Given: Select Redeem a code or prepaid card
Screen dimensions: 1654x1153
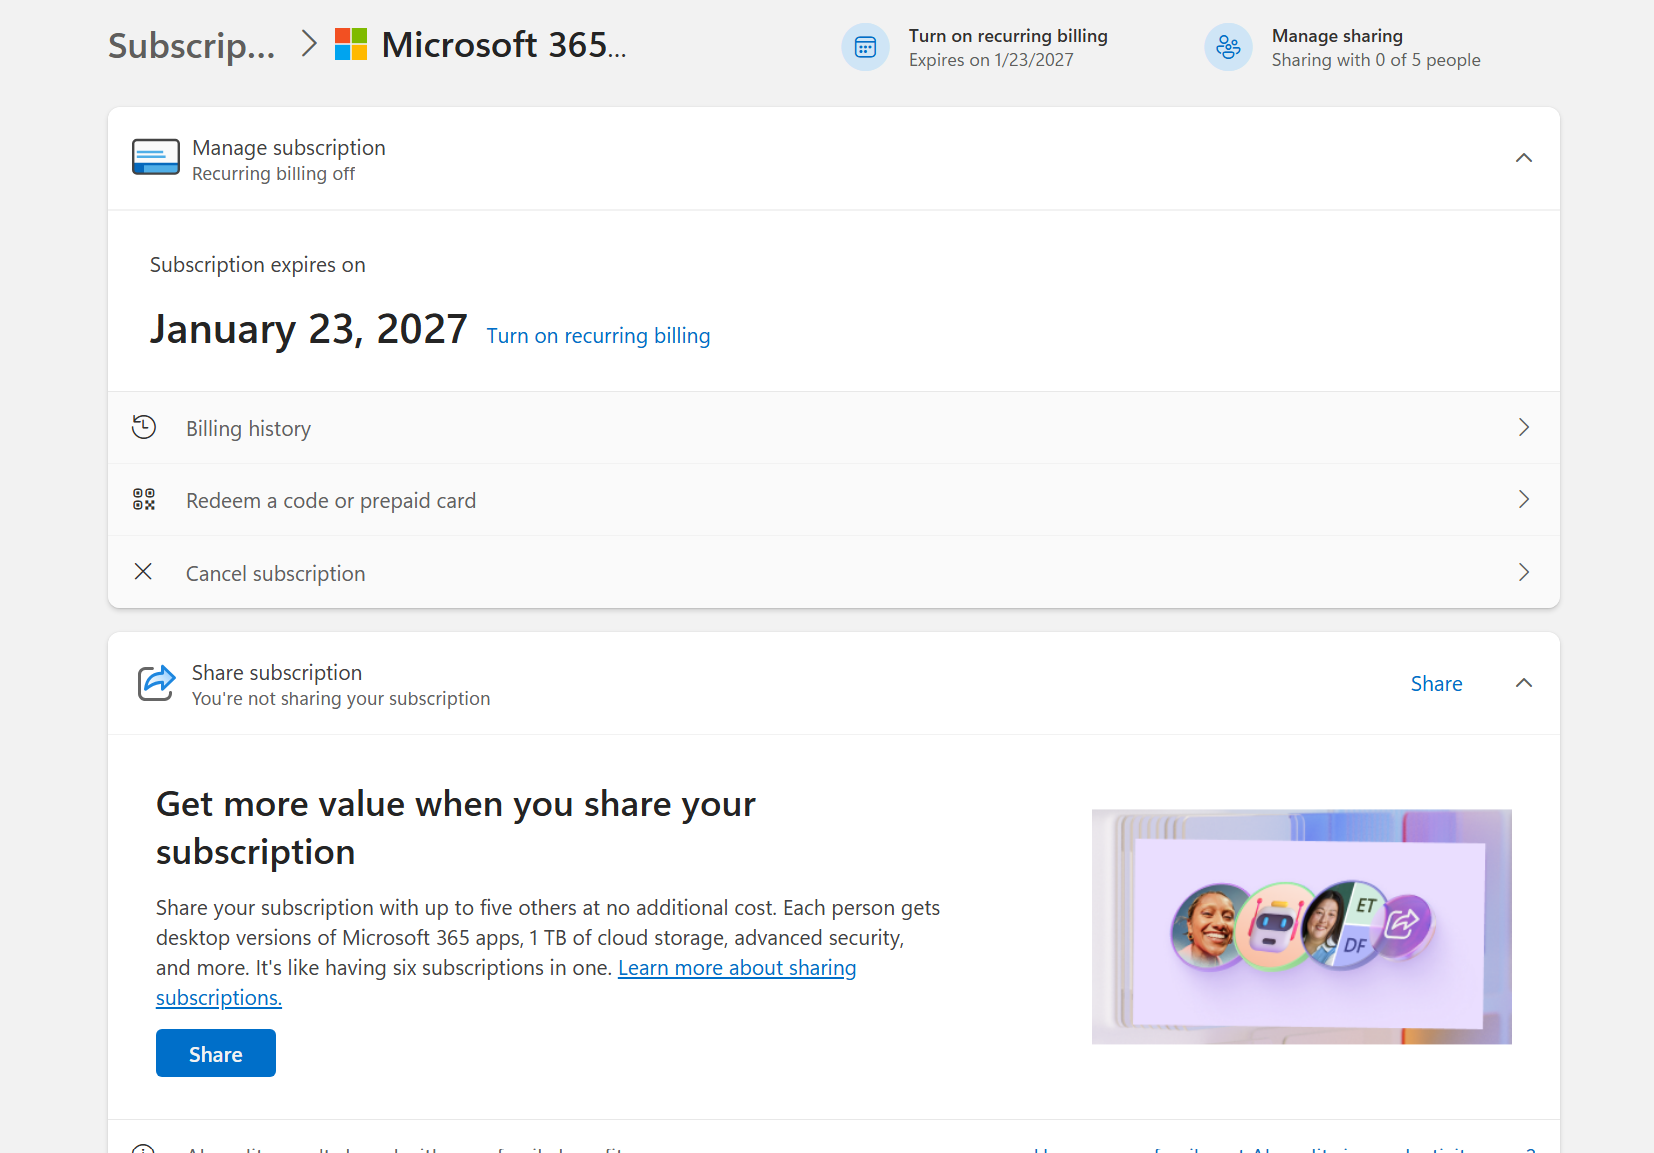Looking at the screenshot, I should coord(331,501).
